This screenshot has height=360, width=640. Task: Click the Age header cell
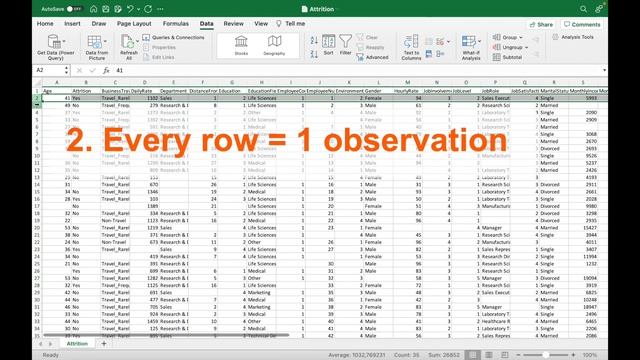pyautogui.click(x=57, y=91)
